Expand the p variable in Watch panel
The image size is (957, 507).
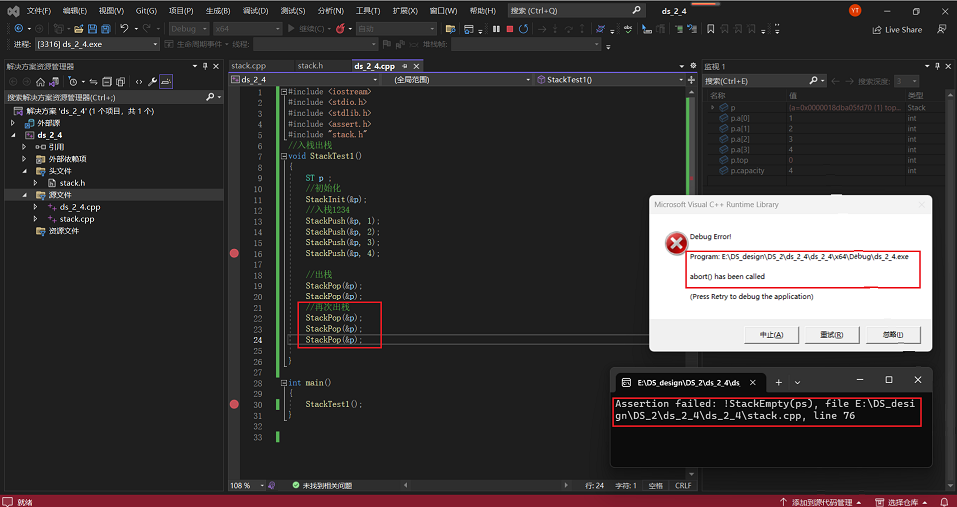[712, 107]
